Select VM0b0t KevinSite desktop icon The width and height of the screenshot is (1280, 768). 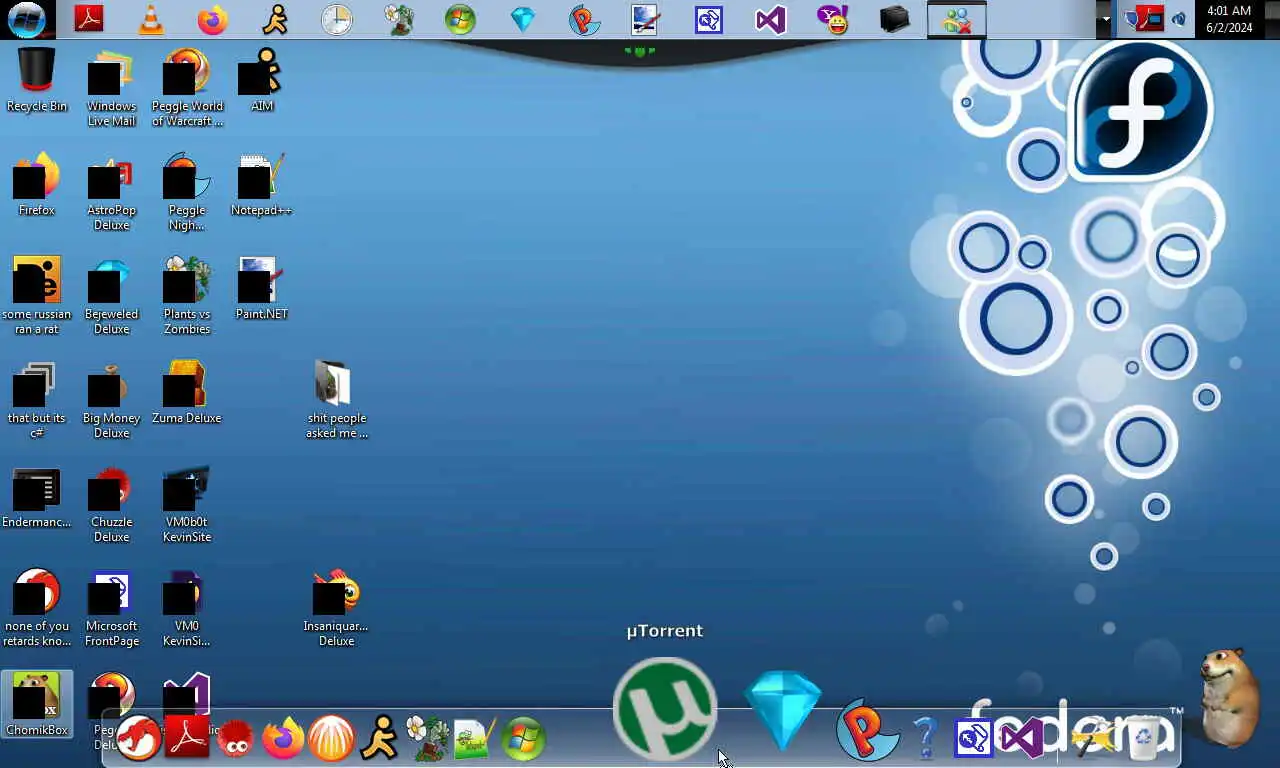coord(187,504)
